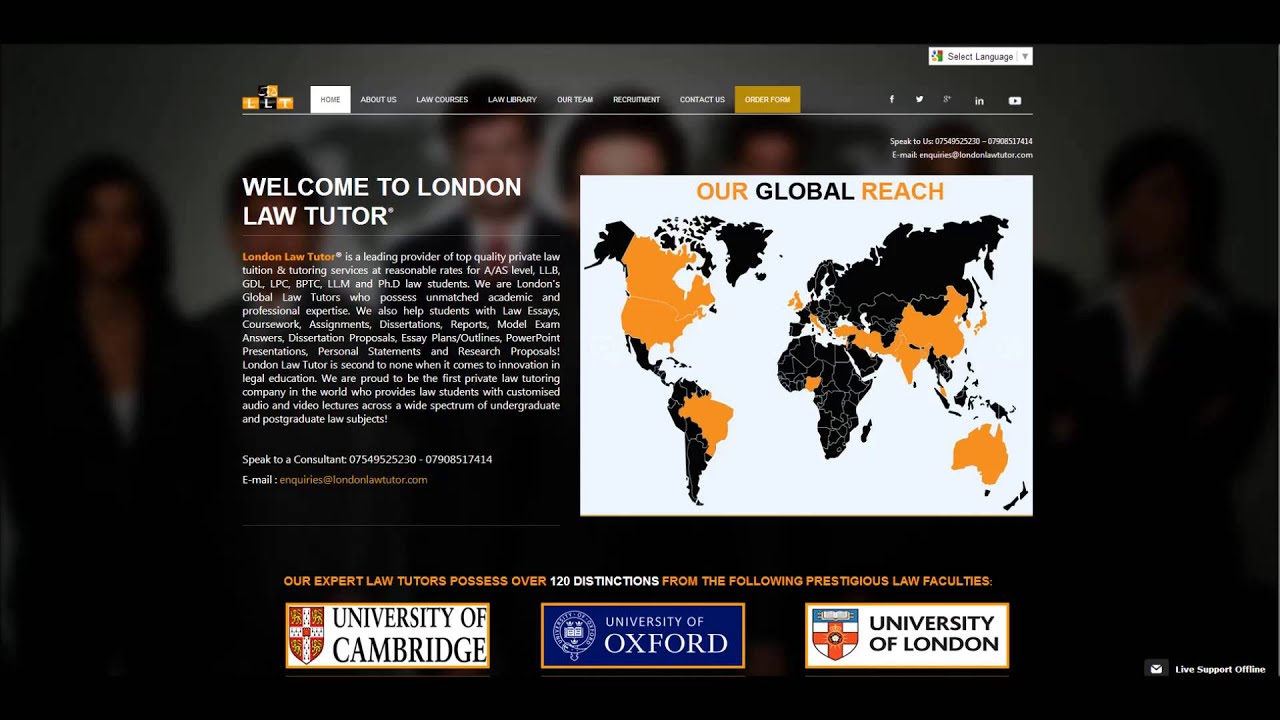Open the Our Team menu item

[x=575, y=100]
